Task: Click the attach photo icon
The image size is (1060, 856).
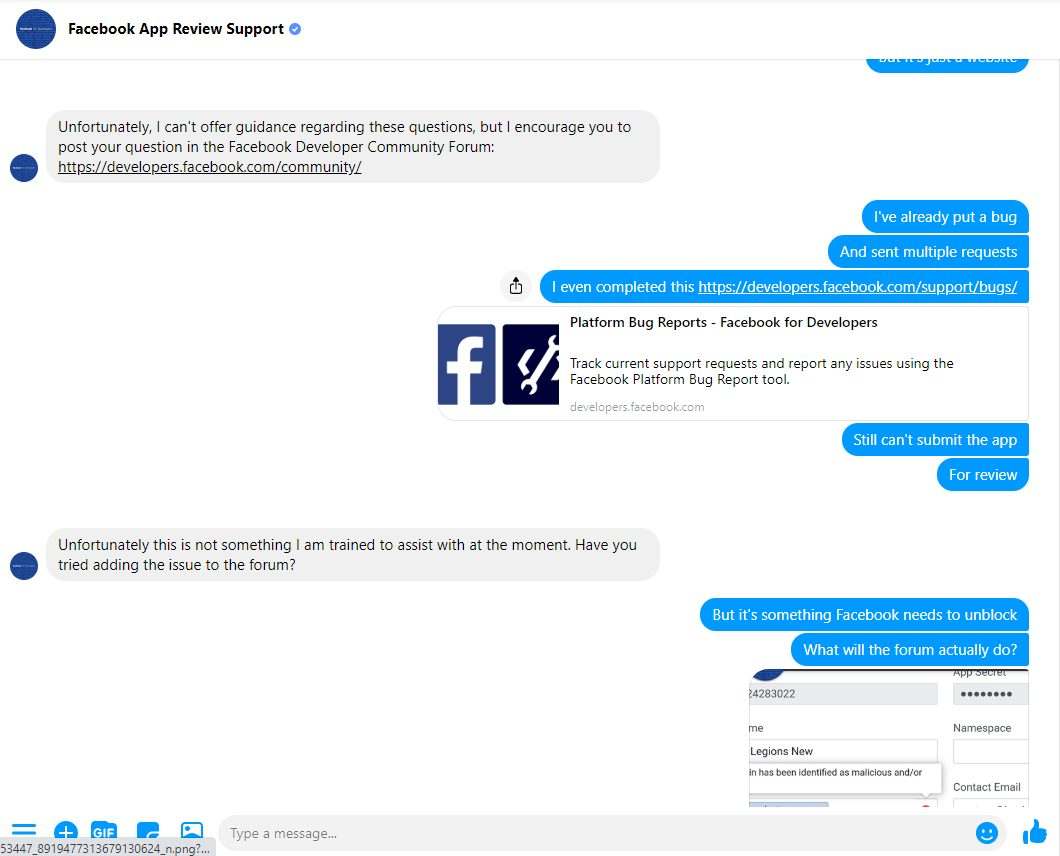Action: click(x=192, y=832)
